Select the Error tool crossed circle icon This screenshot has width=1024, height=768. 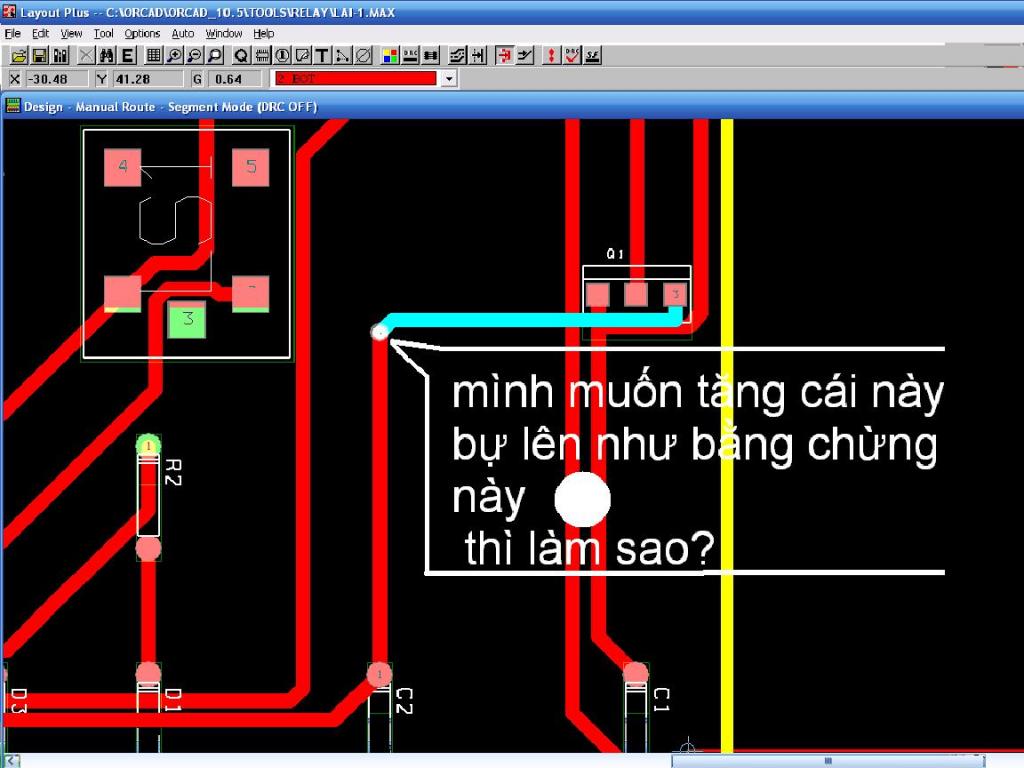tap(364, 56)
